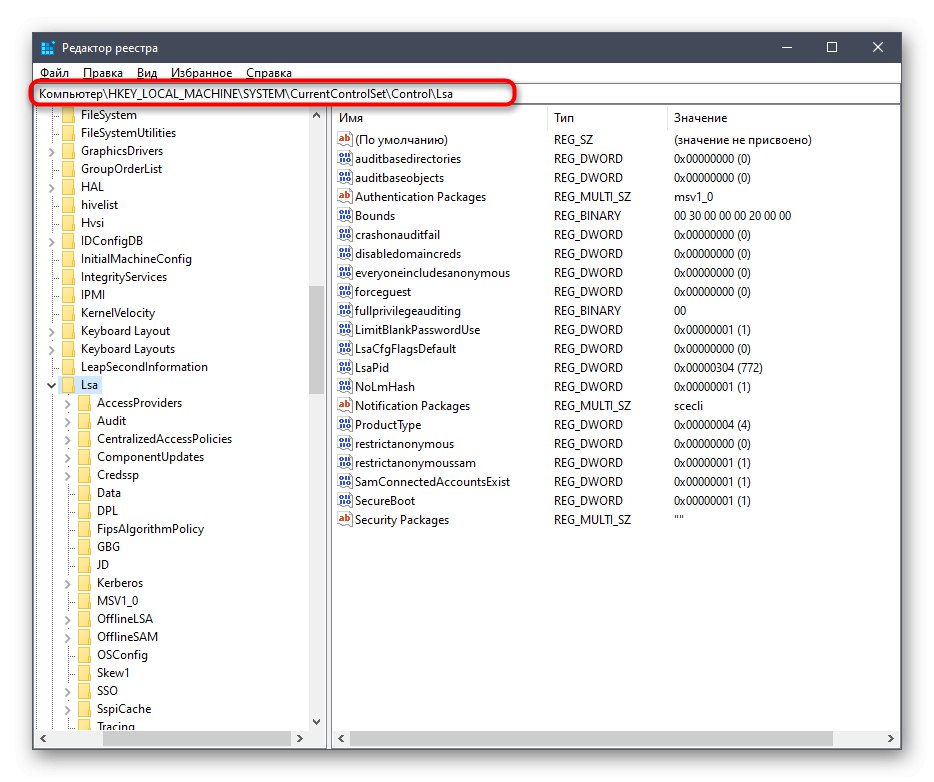Click the string icon of (По умолчанию) value
Screen dimensions: 934x782
click(x=344, y=139)
